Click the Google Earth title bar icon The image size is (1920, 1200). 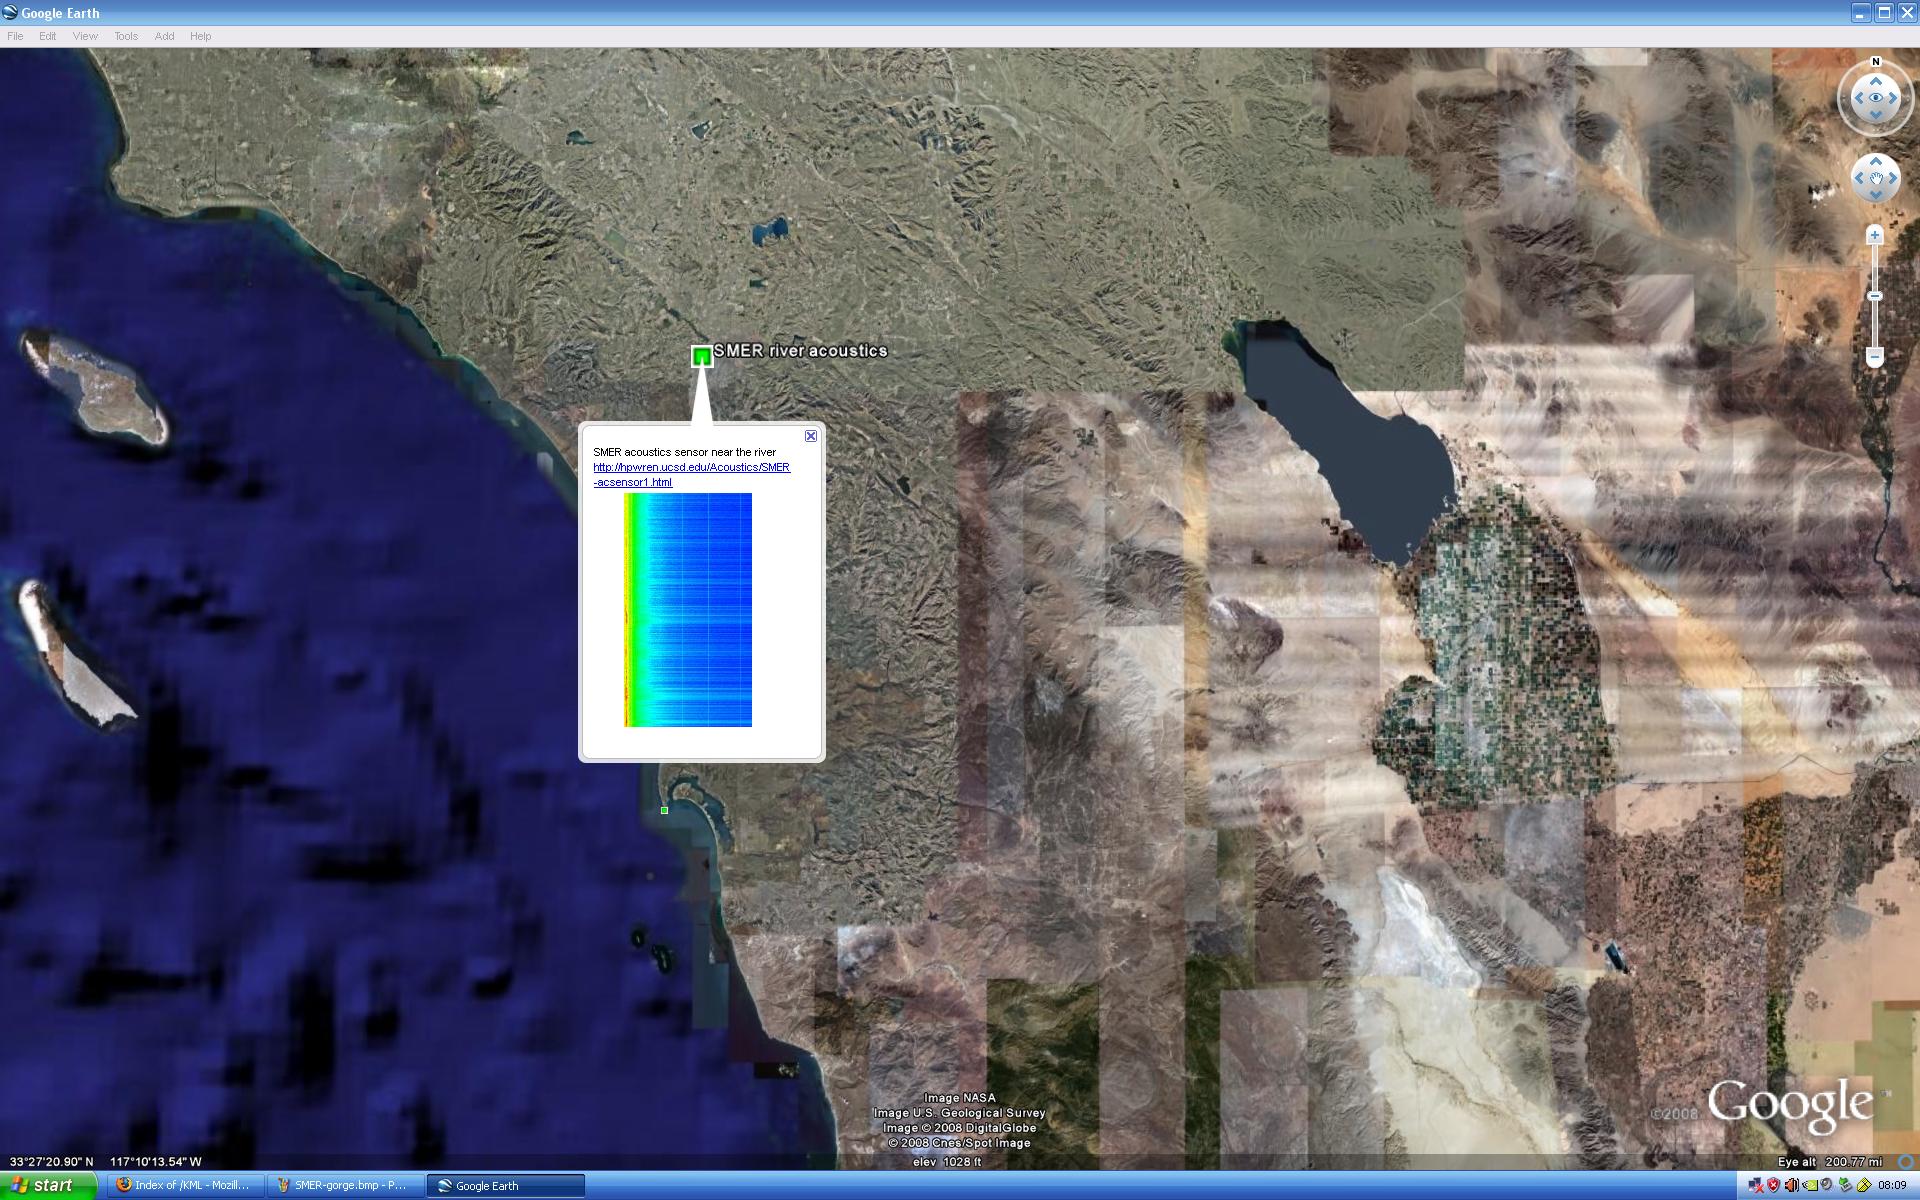pos(10,13)
